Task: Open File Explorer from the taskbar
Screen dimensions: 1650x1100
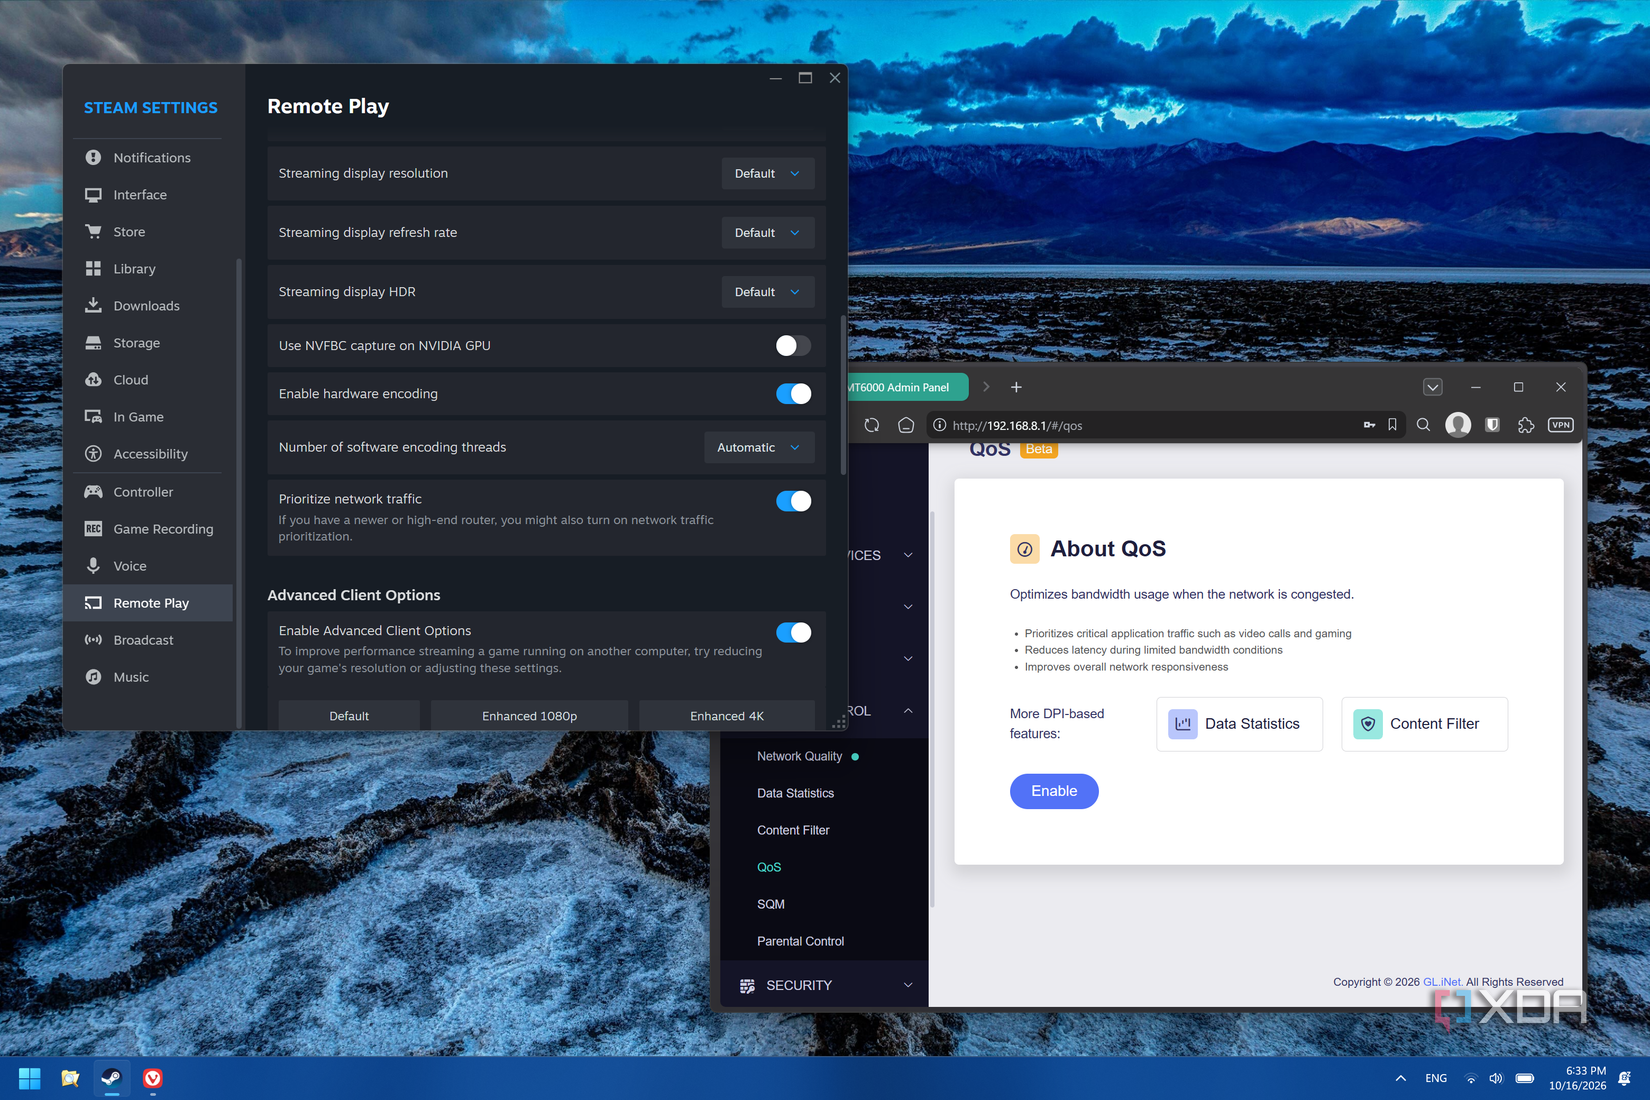Action: [x=70, y=1078]
